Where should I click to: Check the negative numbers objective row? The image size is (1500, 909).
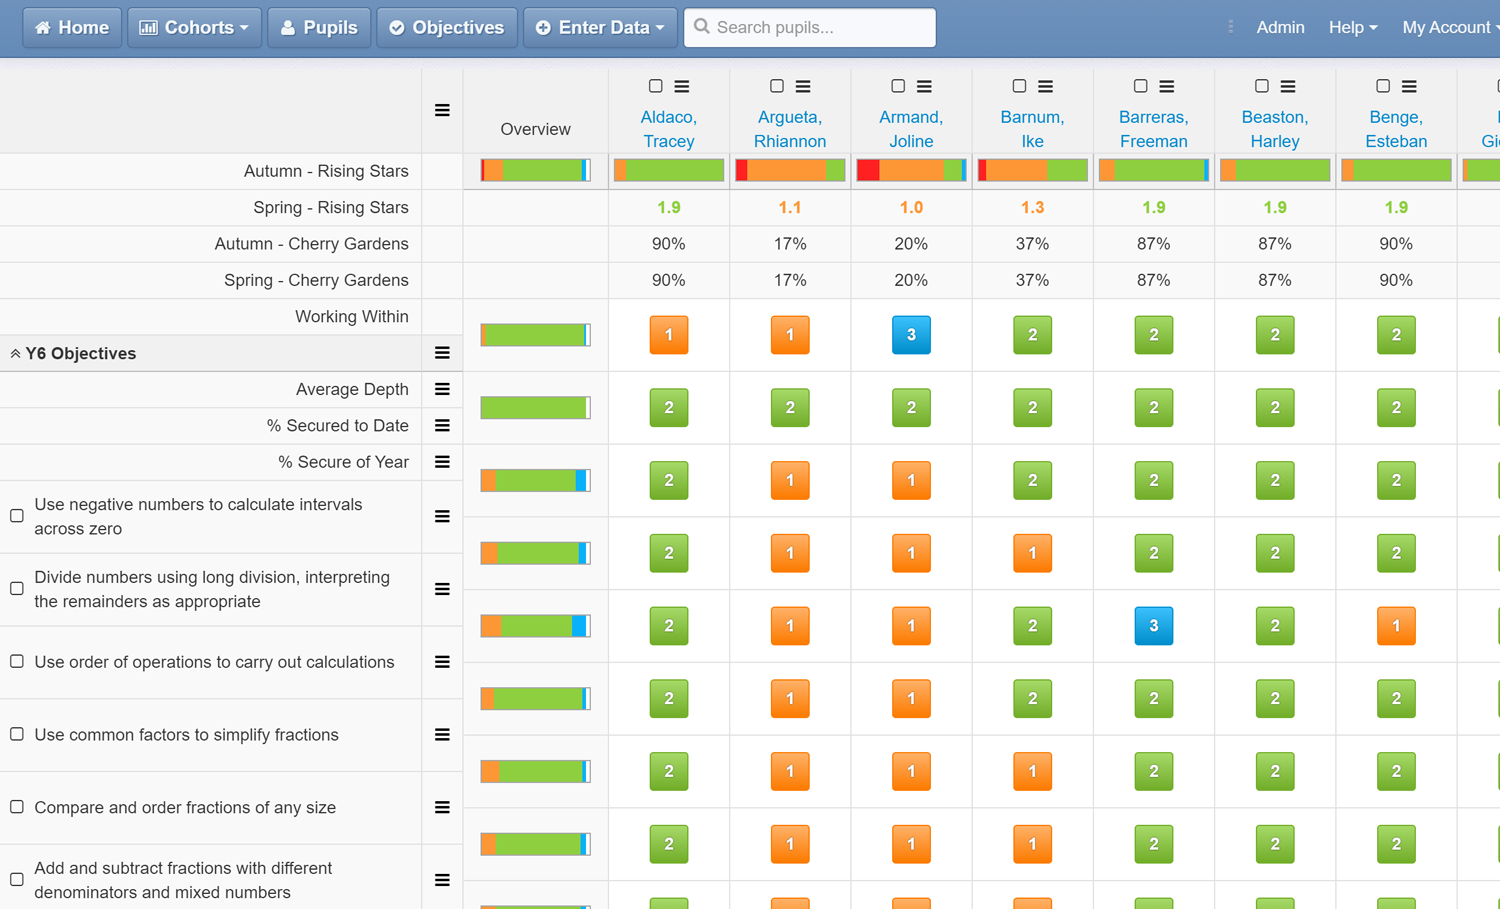coord(16,516)
